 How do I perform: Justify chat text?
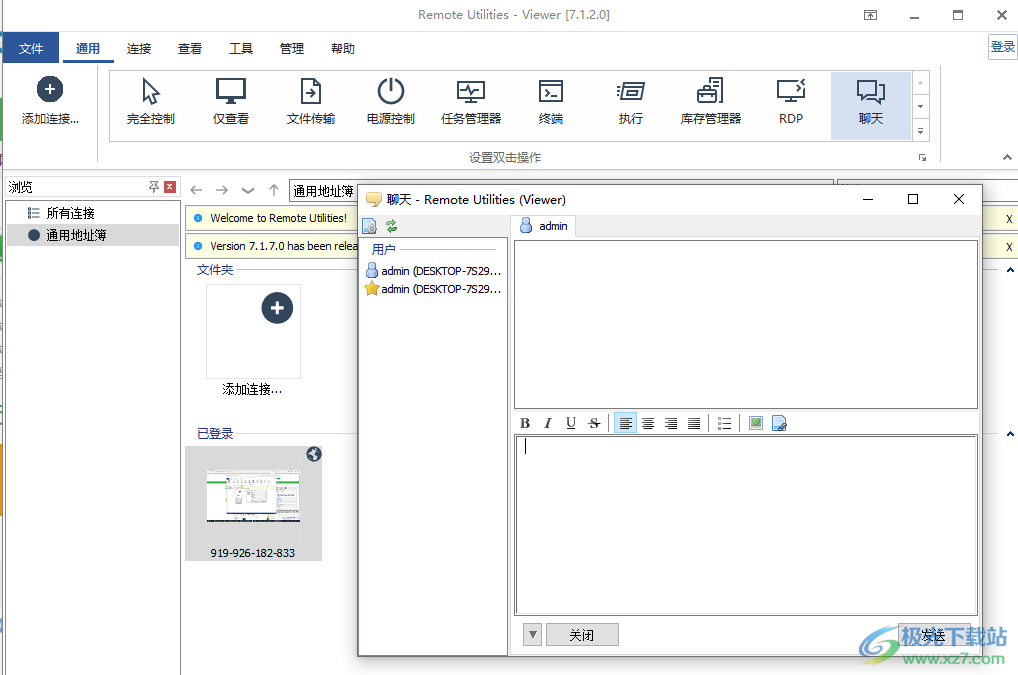coord(694,423)
